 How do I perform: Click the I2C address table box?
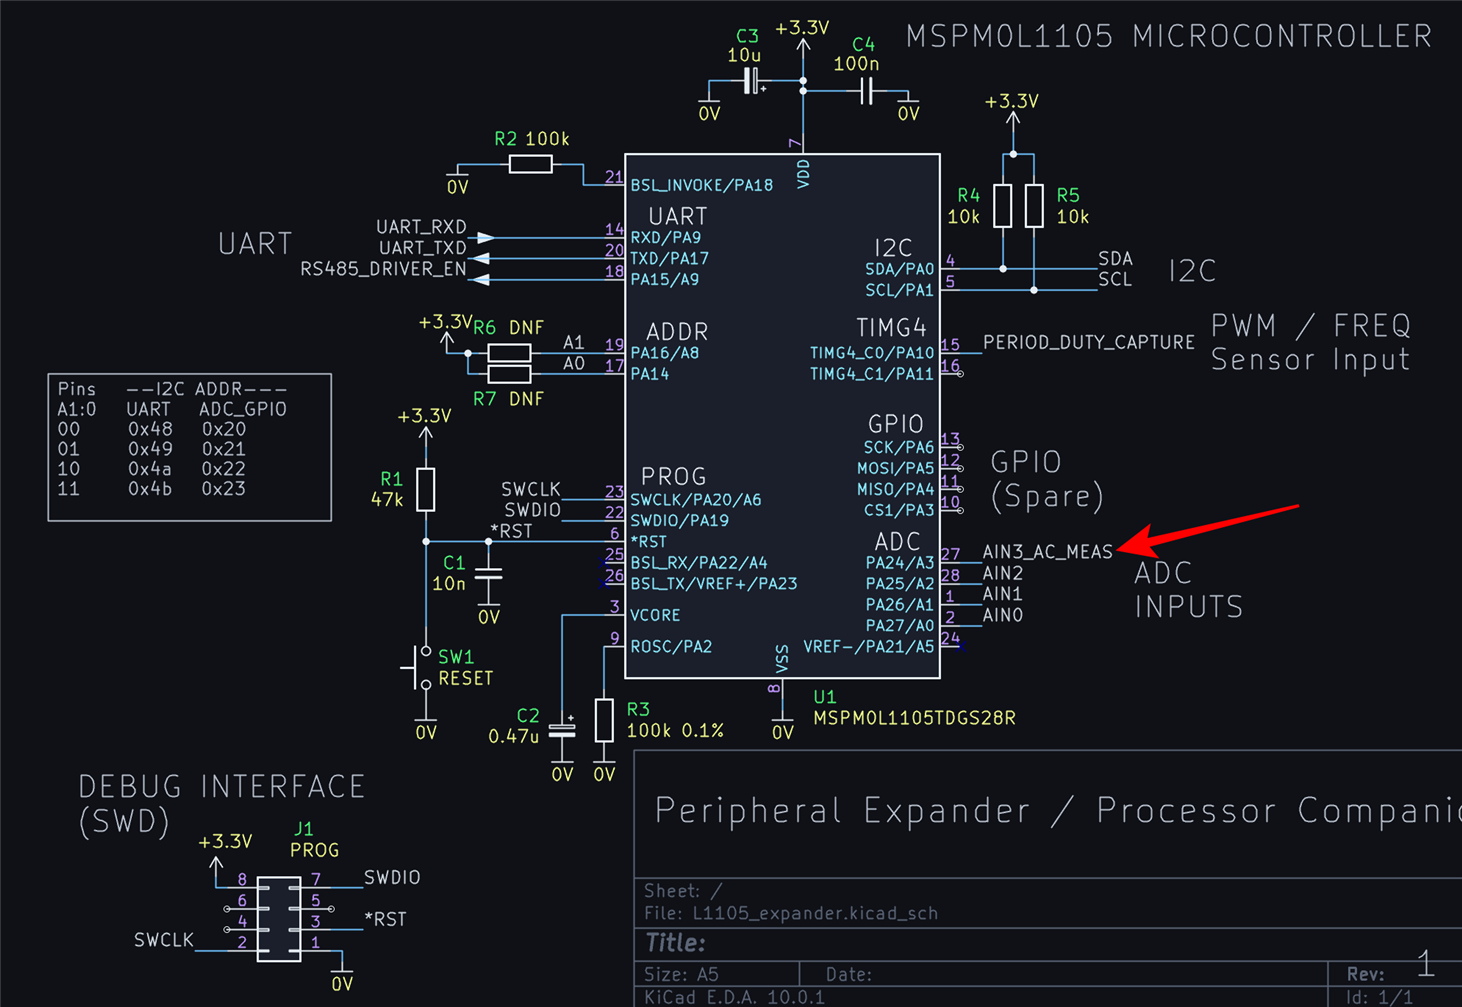(x=190, y=447)
